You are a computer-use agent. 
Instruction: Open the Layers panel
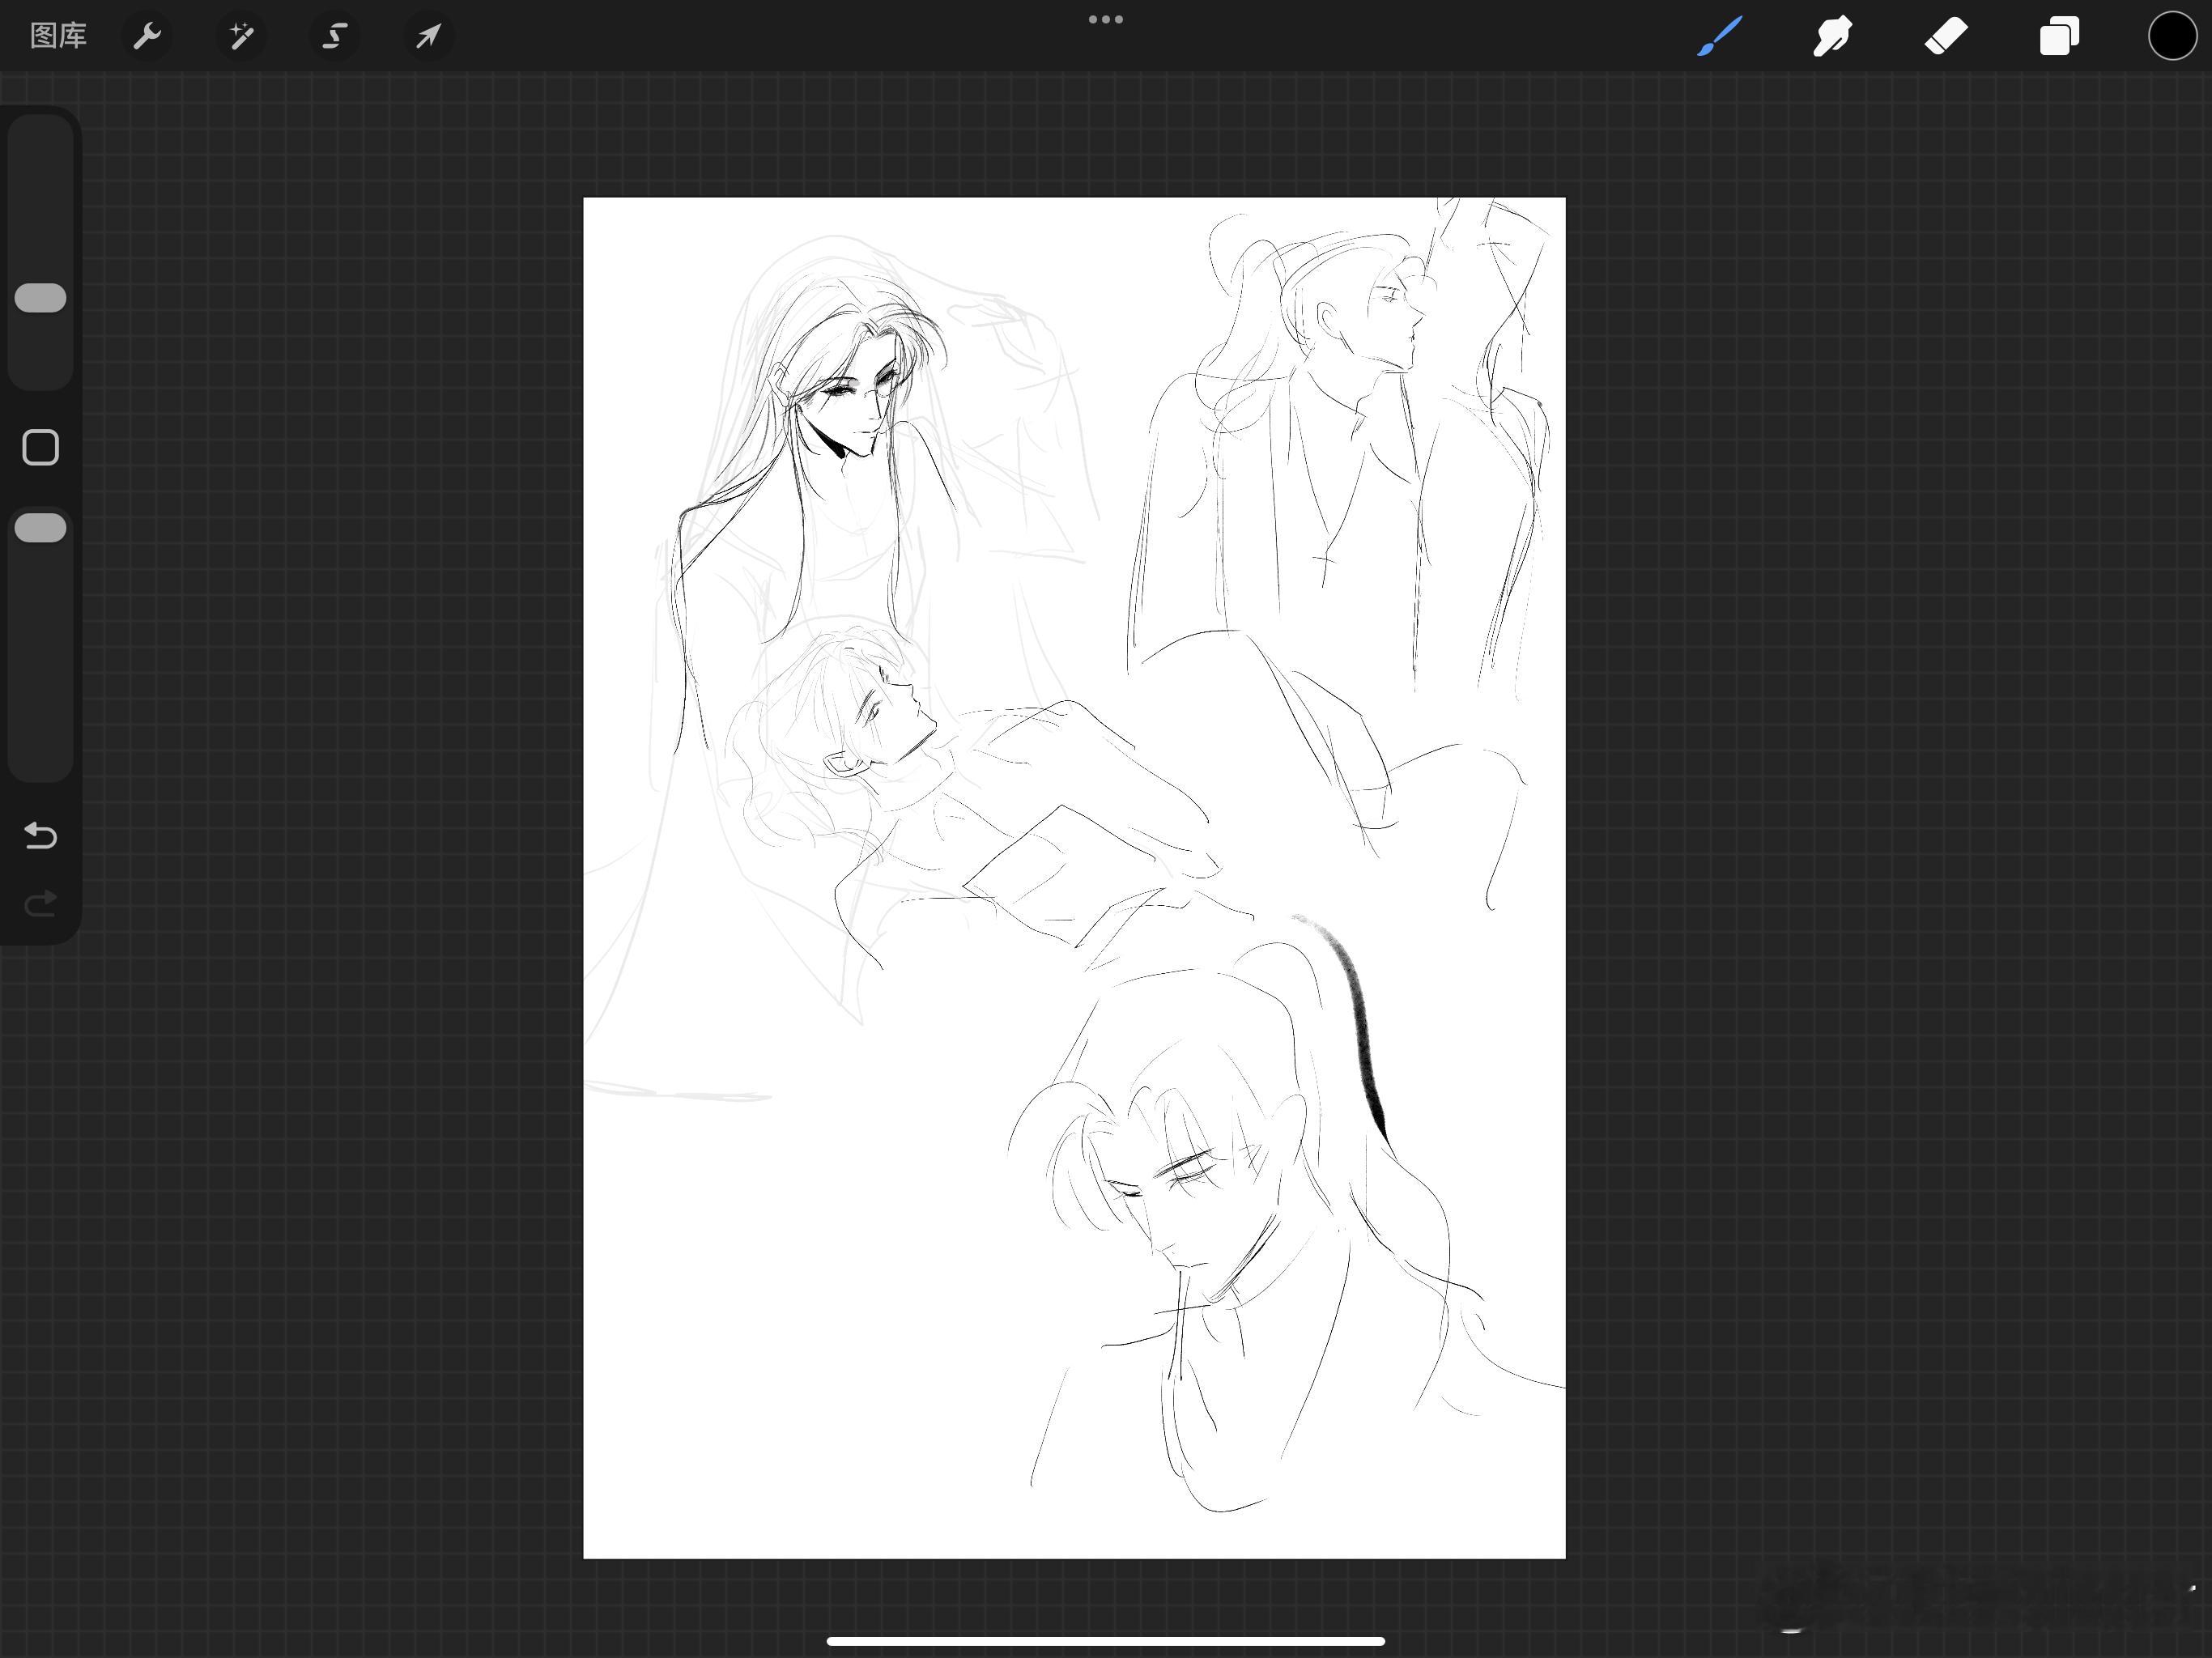click(2059, 36)
